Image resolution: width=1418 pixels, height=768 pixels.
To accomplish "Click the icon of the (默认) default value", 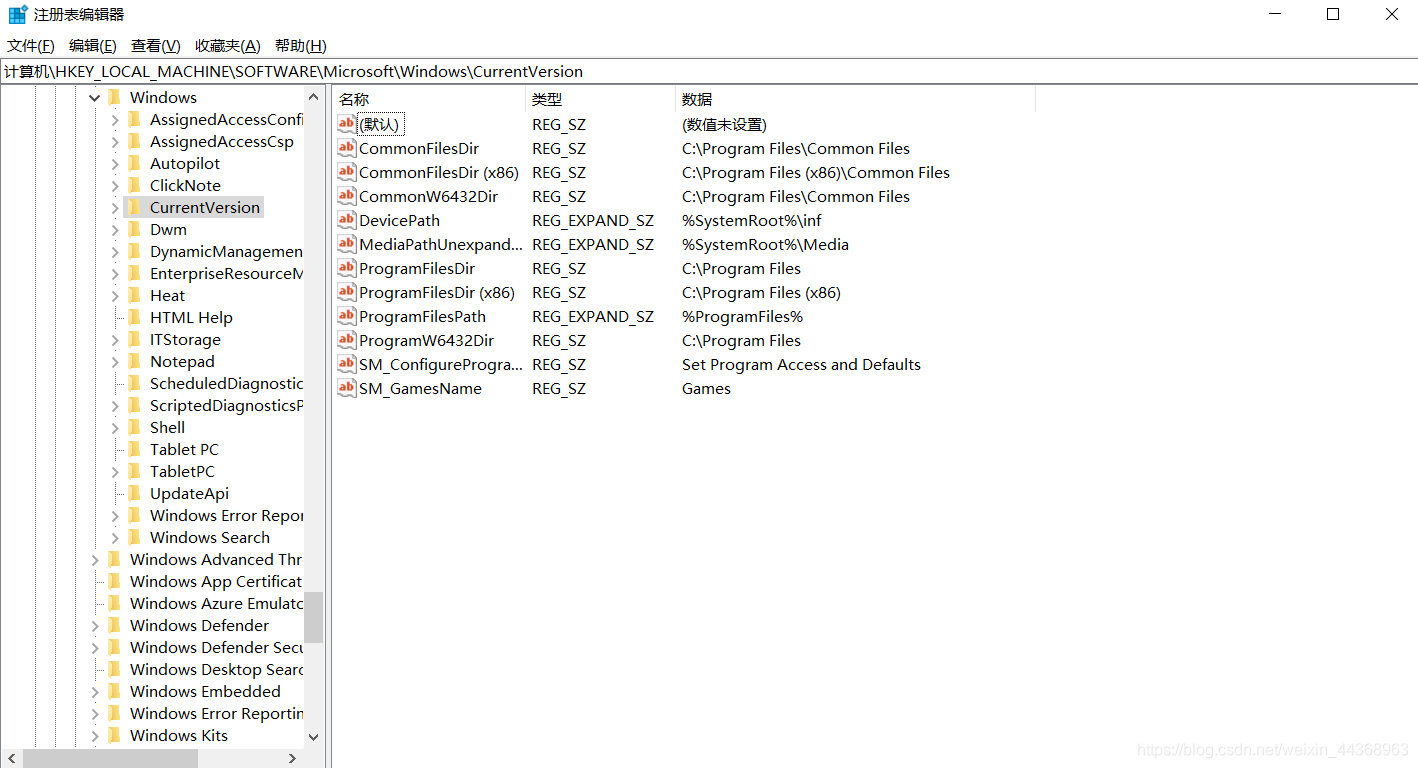I will click(346, 124).
